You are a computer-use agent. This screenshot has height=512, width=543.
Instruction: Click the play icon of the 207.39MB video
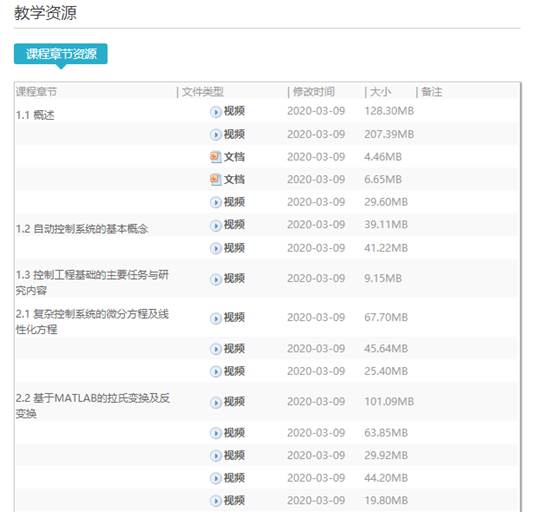tap(215, 134)
